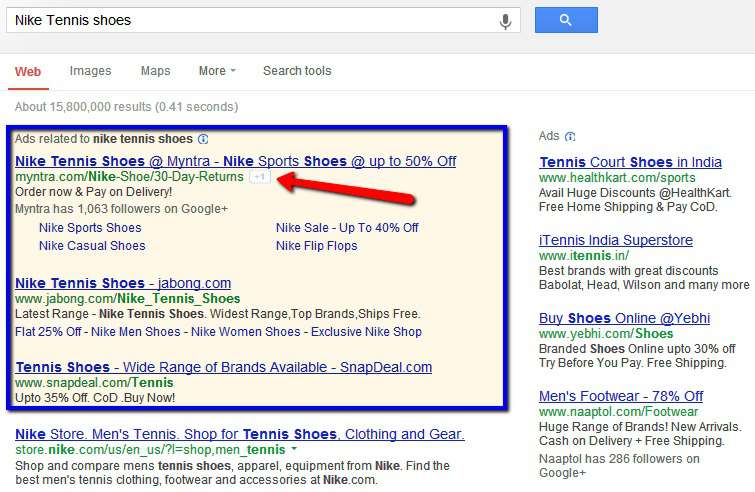The width and height of the screenshot is (755, 492).
Task: Click the blue magnifier search button
Action: click(x=566, y=20)
